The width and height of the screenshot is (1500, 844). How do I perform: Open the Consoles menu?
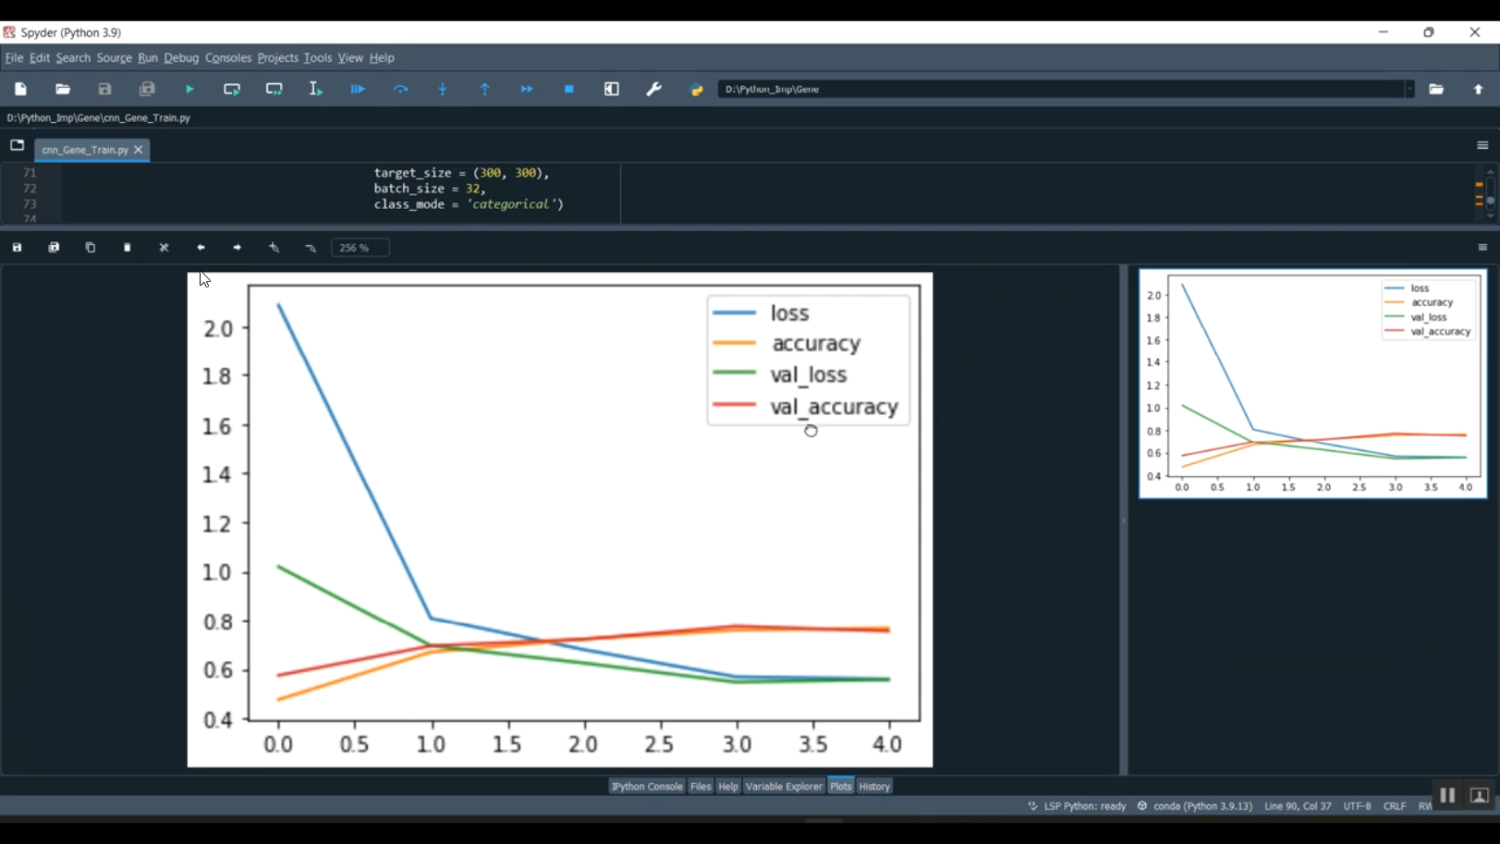click(x=228, y=58)
